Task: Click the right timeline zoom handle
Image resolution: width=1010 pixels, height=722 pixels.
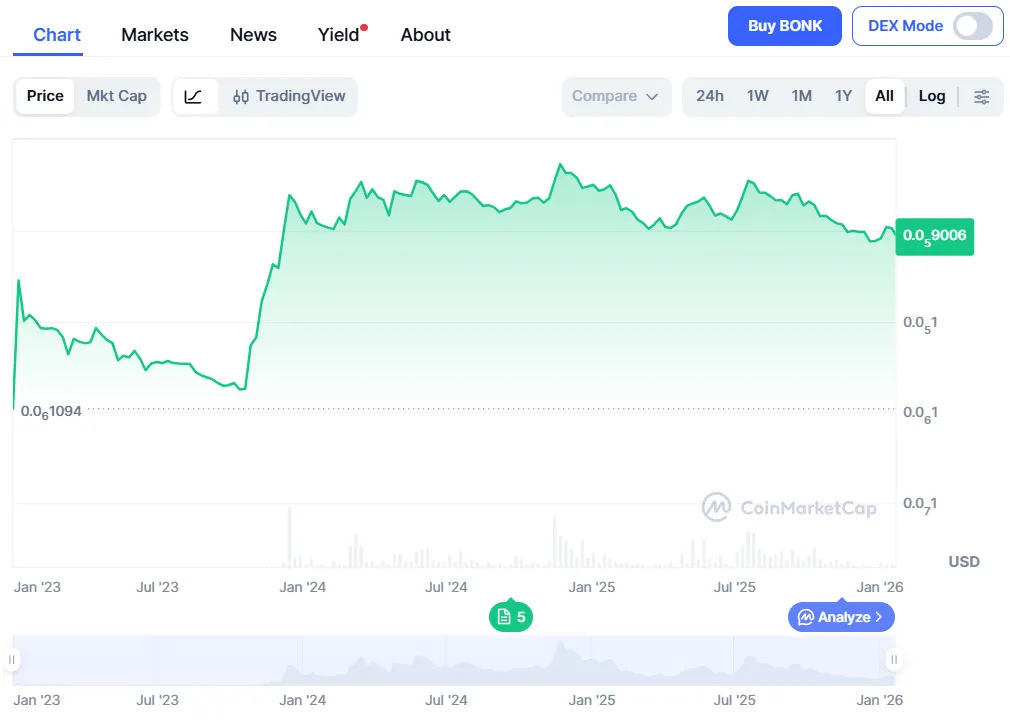Action: [893, 660]
